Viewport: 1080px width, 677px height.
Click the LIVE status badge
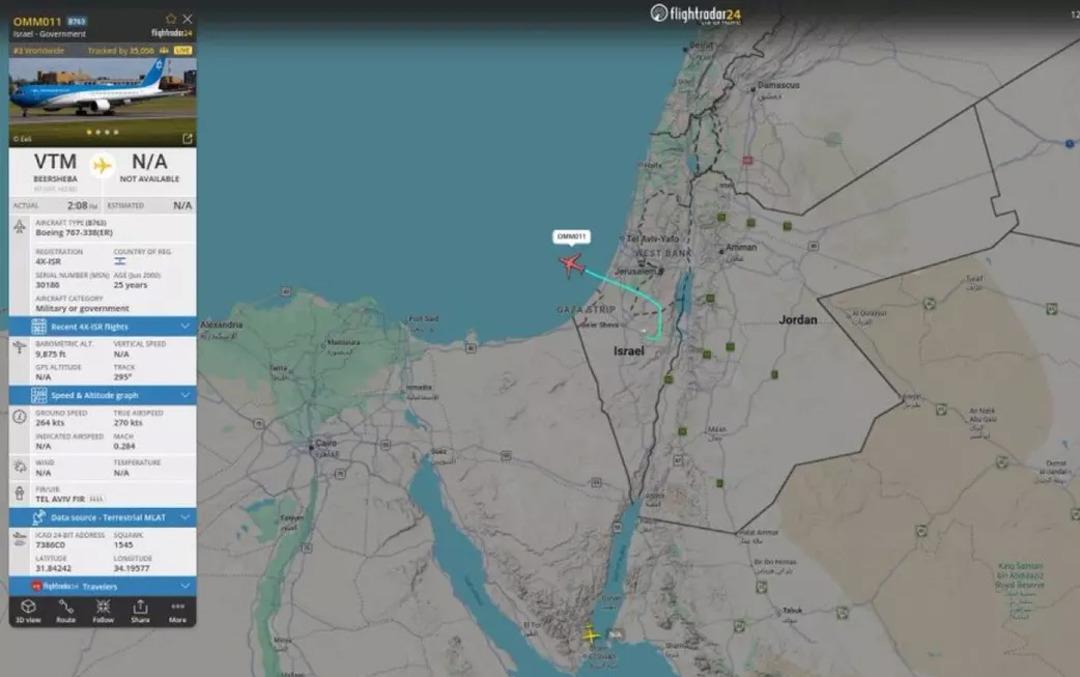[183, 50]
